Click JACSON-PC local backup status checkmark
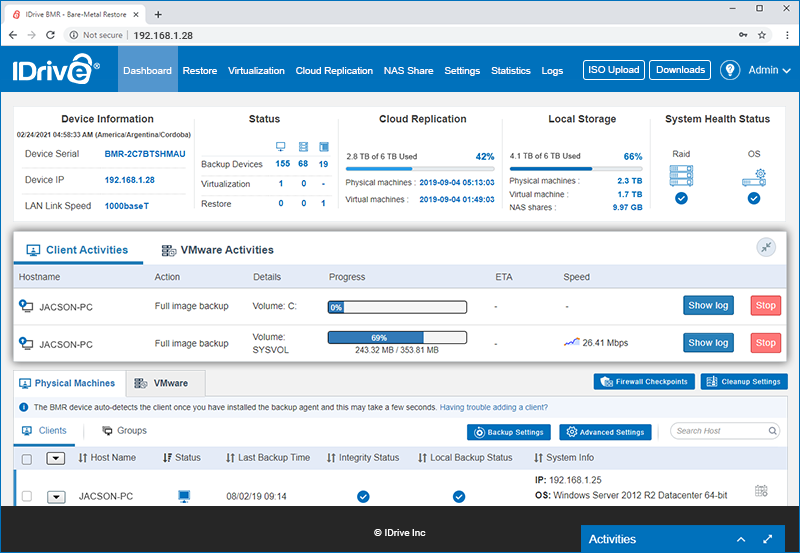The image size is (800, 553). (x=459, y=496)
